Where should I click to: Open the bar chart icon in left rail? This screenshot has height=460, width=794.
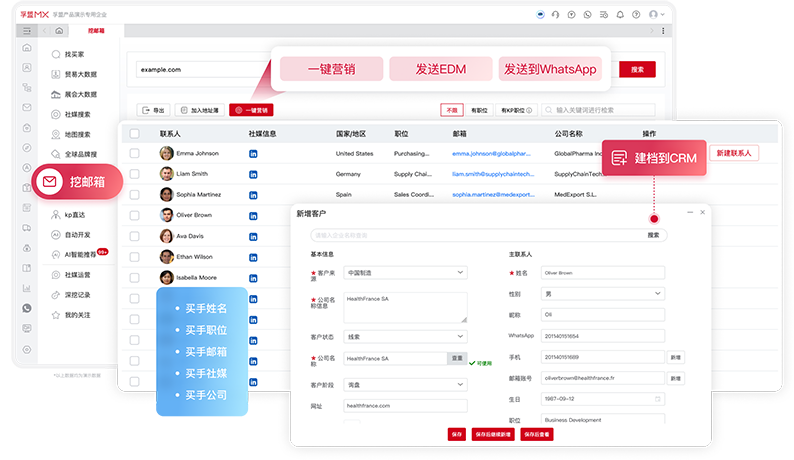pyautogui.click(x=27, y=288)
